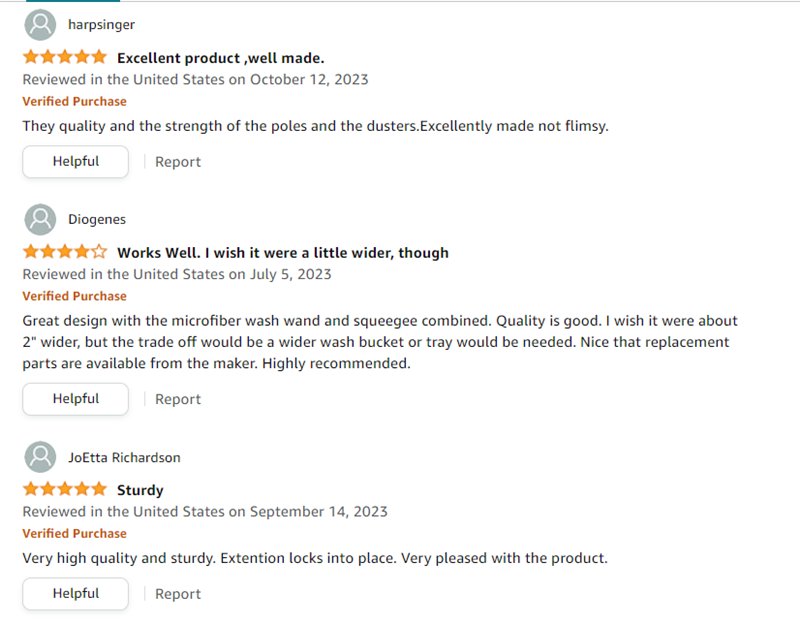Click JoEtta Richardson's profile avatar icon

(40, 457)
